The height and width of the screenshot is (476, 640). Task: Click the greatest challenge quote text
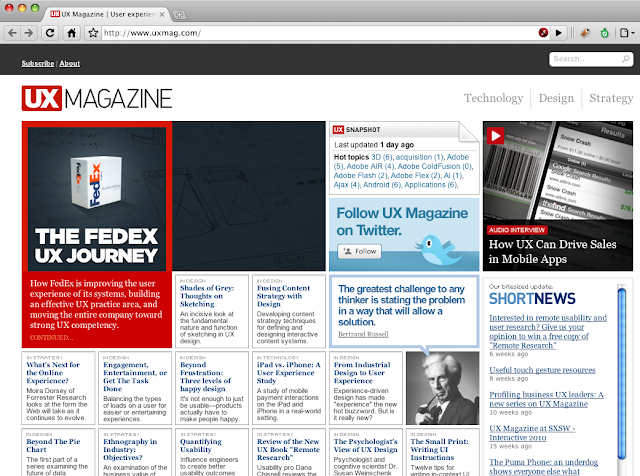(402, 305)
